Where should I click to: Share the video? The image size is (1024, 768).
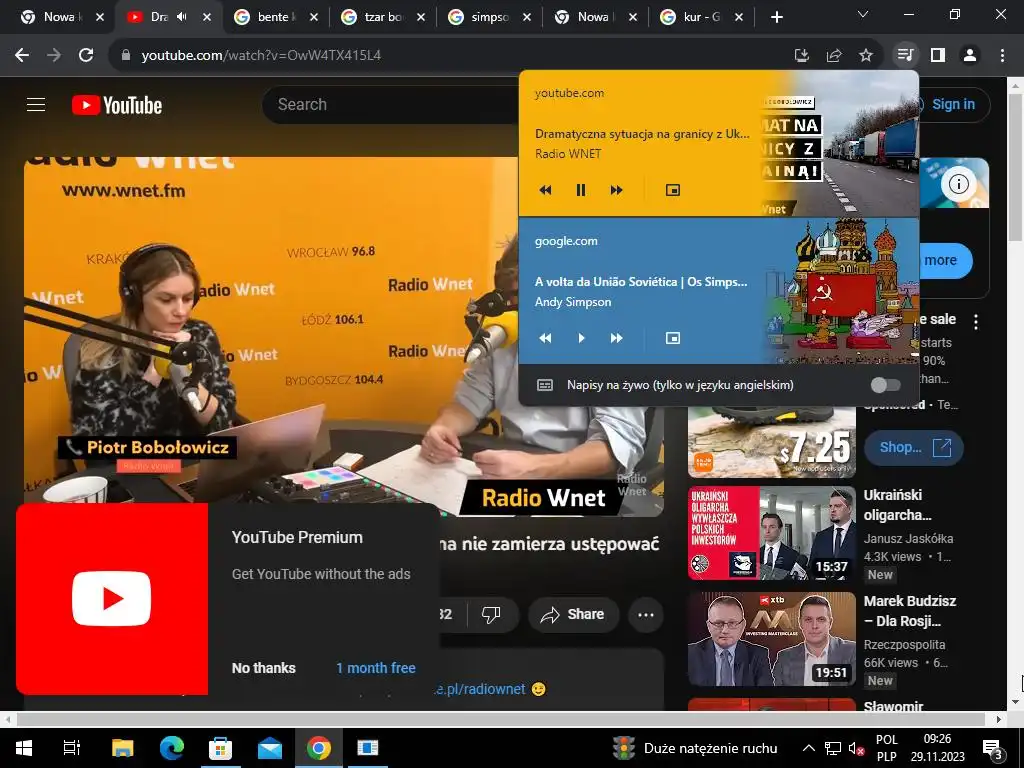[573, 615]
